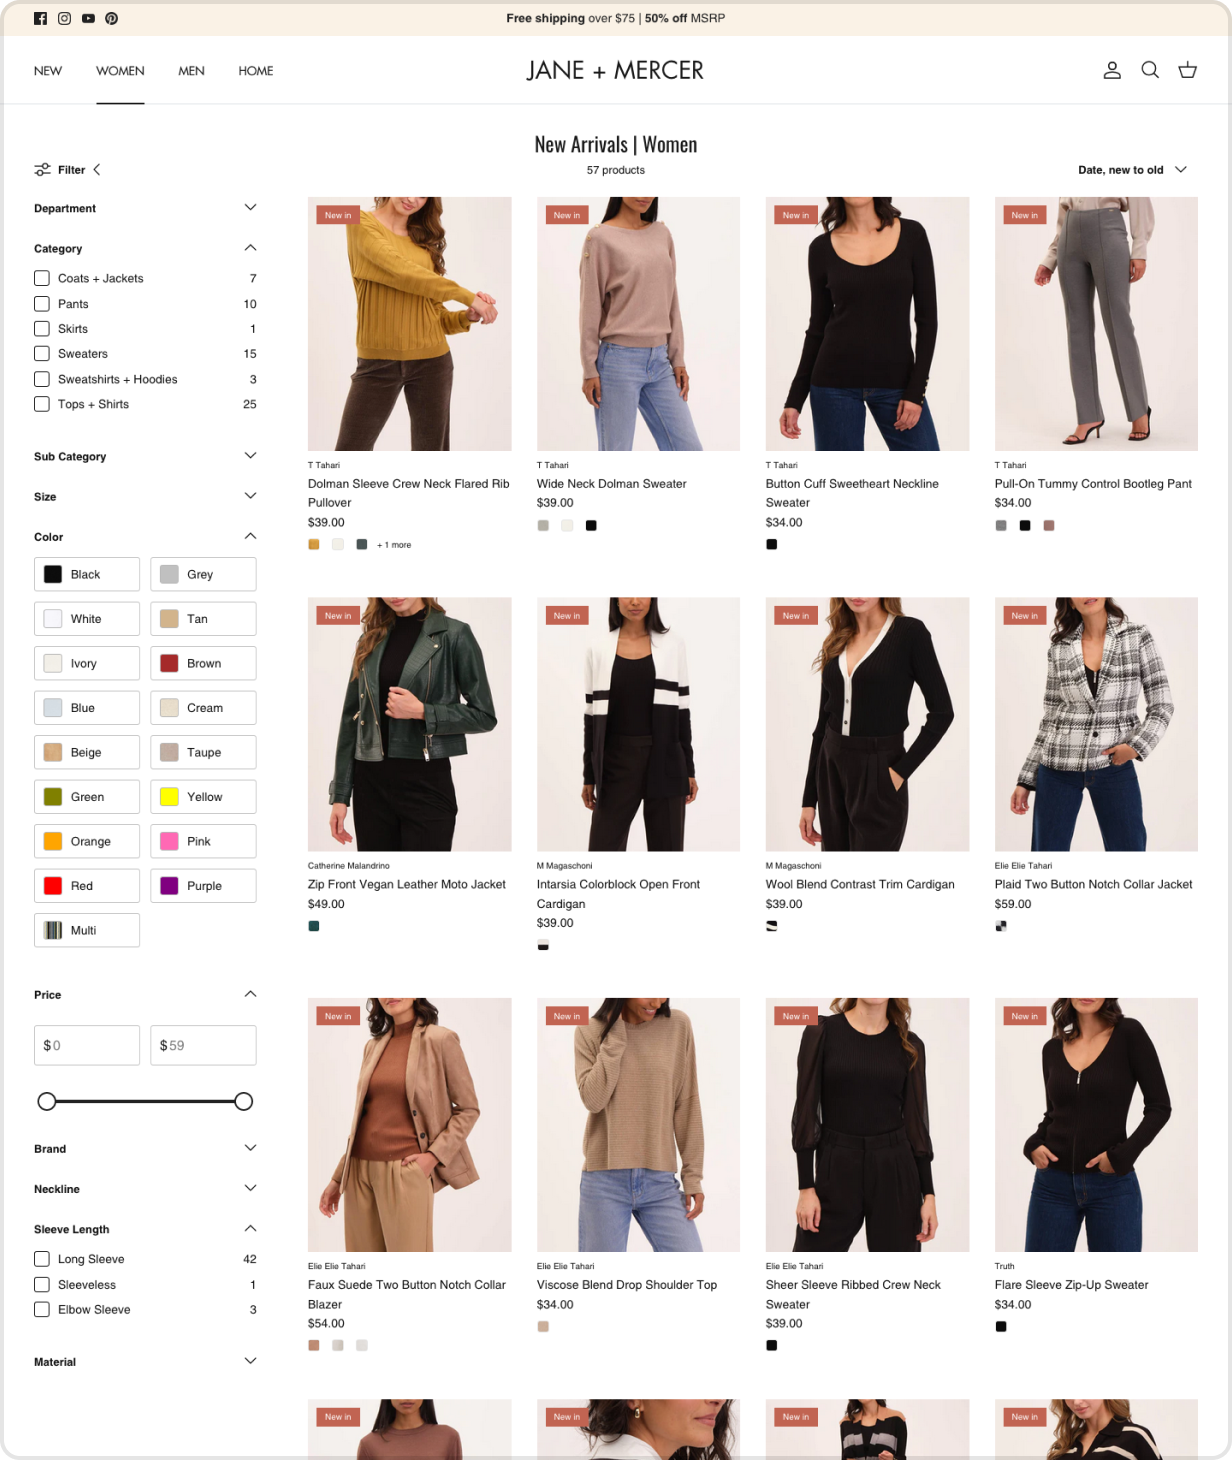The width and height of the screenshot is (1232, 1460).
Task: Choose black swatch under Flare Sleeve Zip-Up Sweater
Action: [x=1001, y=1327]
